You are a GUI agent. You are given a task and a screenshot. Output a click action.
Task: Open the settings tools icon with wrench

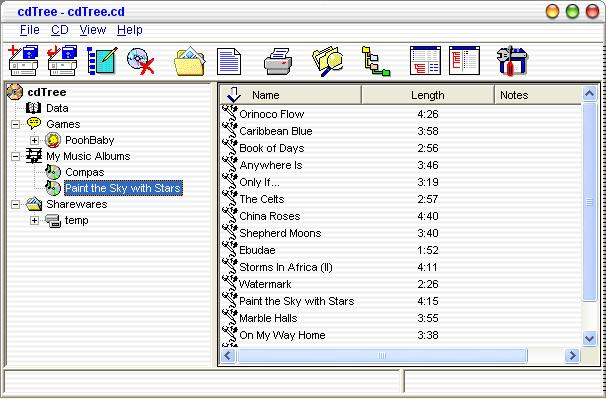[512, 61]
